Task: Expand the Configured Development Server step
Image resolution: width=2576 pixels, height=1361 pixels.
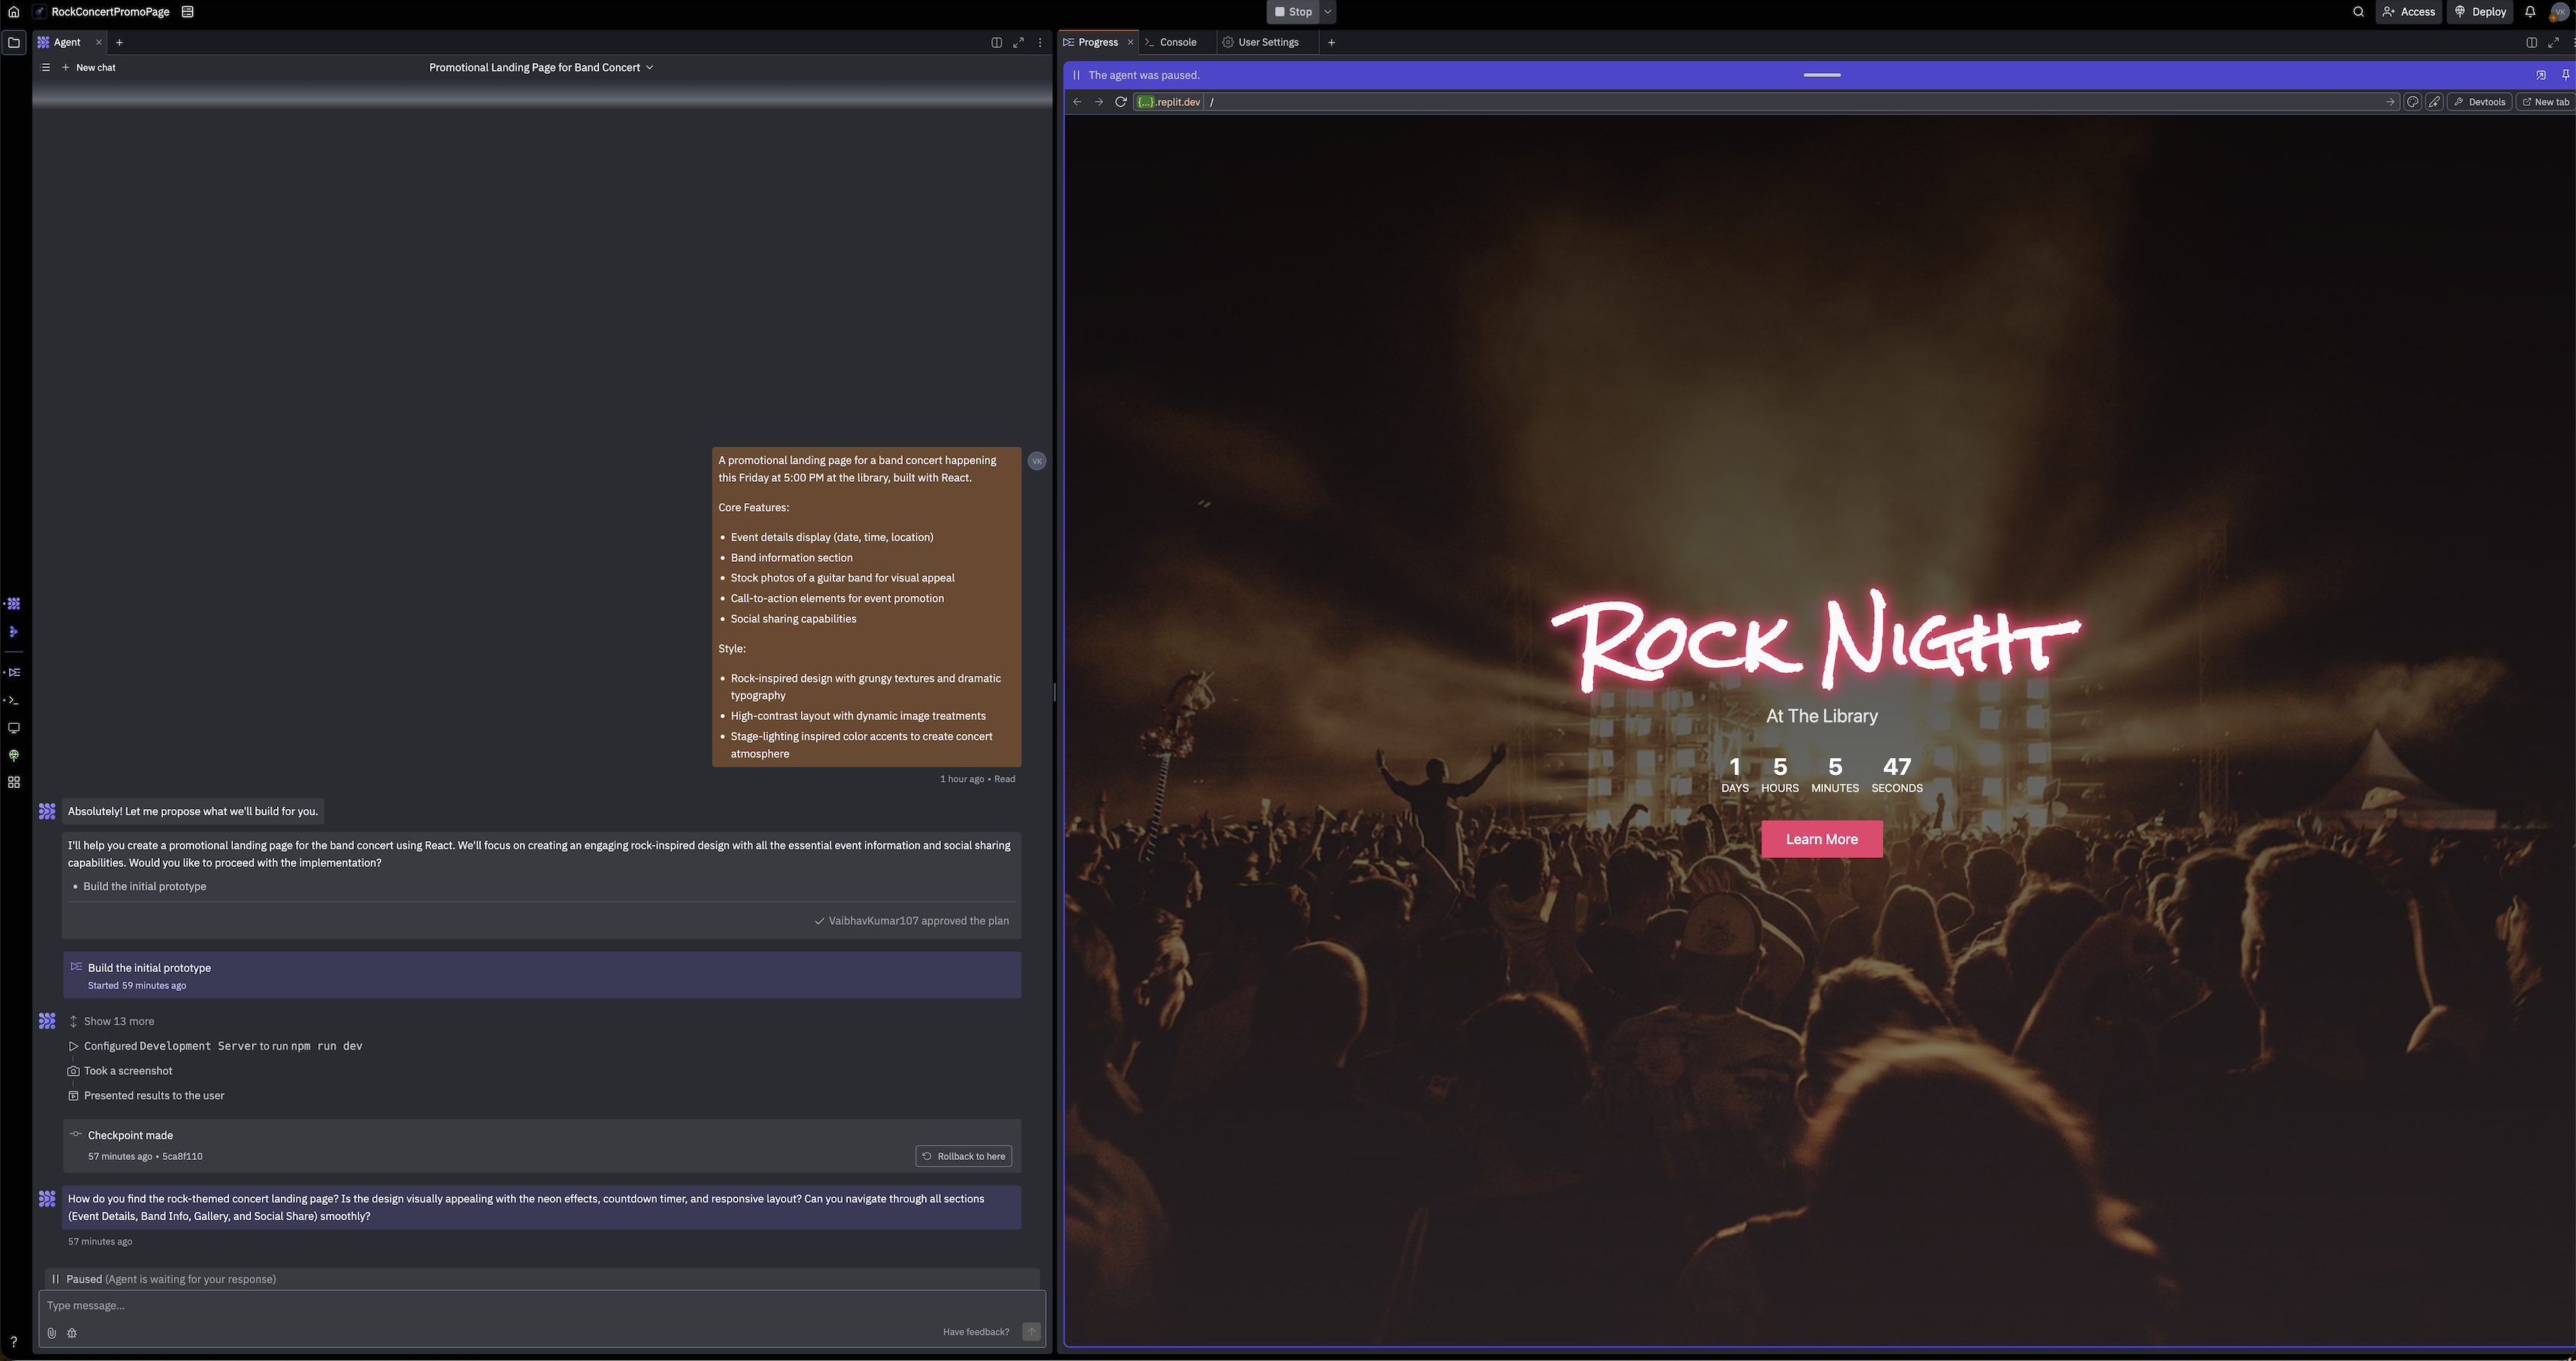Action: coord(215,1046)
